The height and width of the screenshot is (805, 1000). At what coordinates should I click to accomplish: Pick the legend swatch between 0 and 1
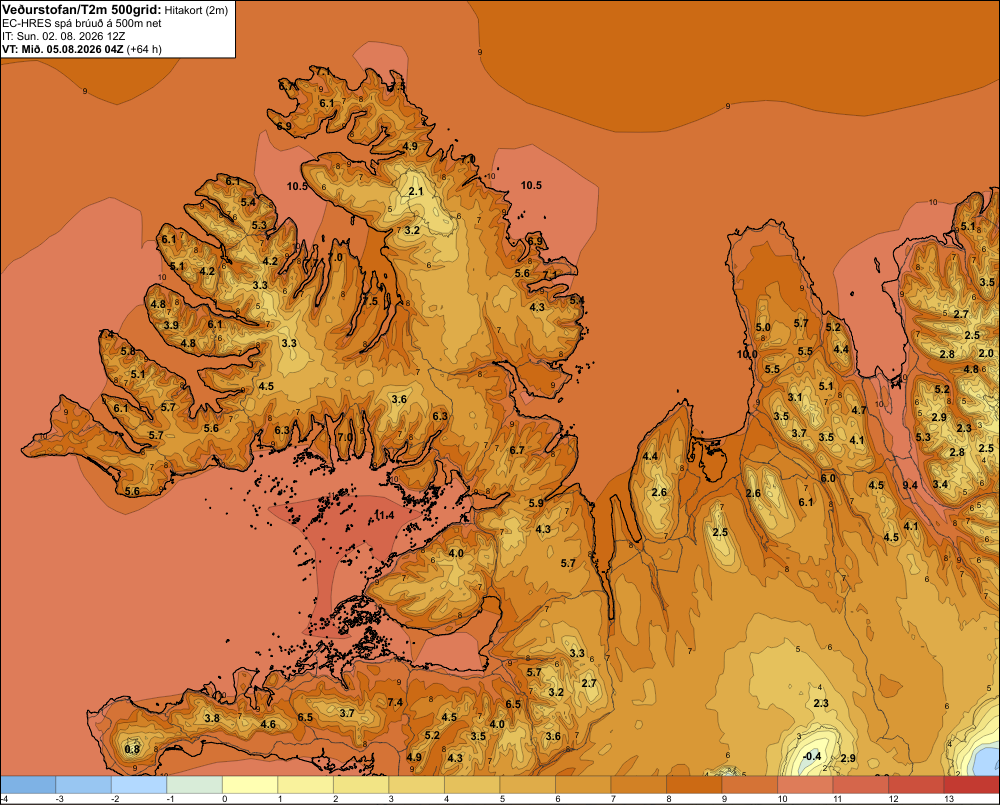pos(250,785)
